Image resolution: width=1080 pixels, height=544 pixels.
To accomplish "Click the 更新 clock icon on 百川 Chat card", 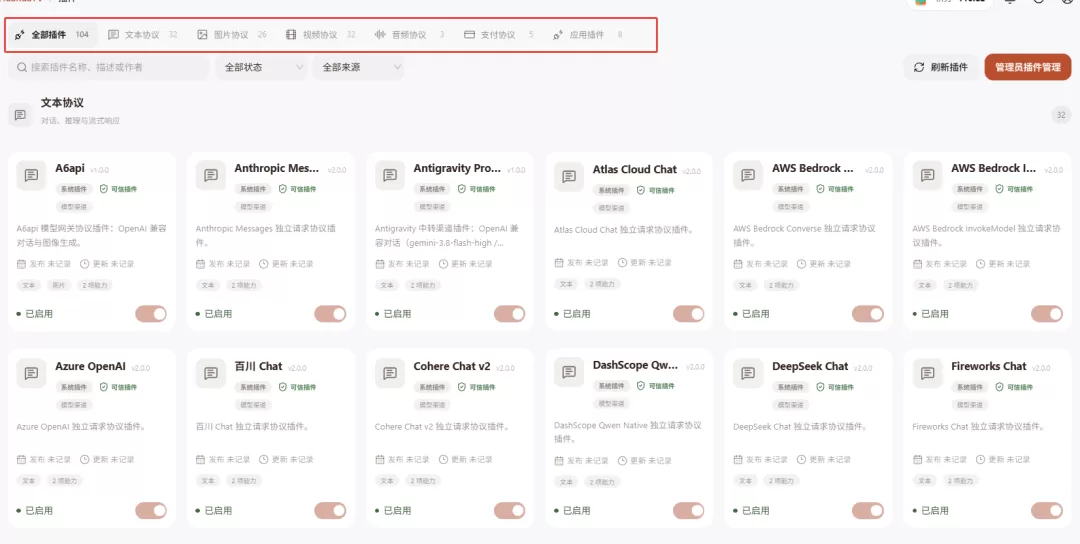I will [264, 459].
